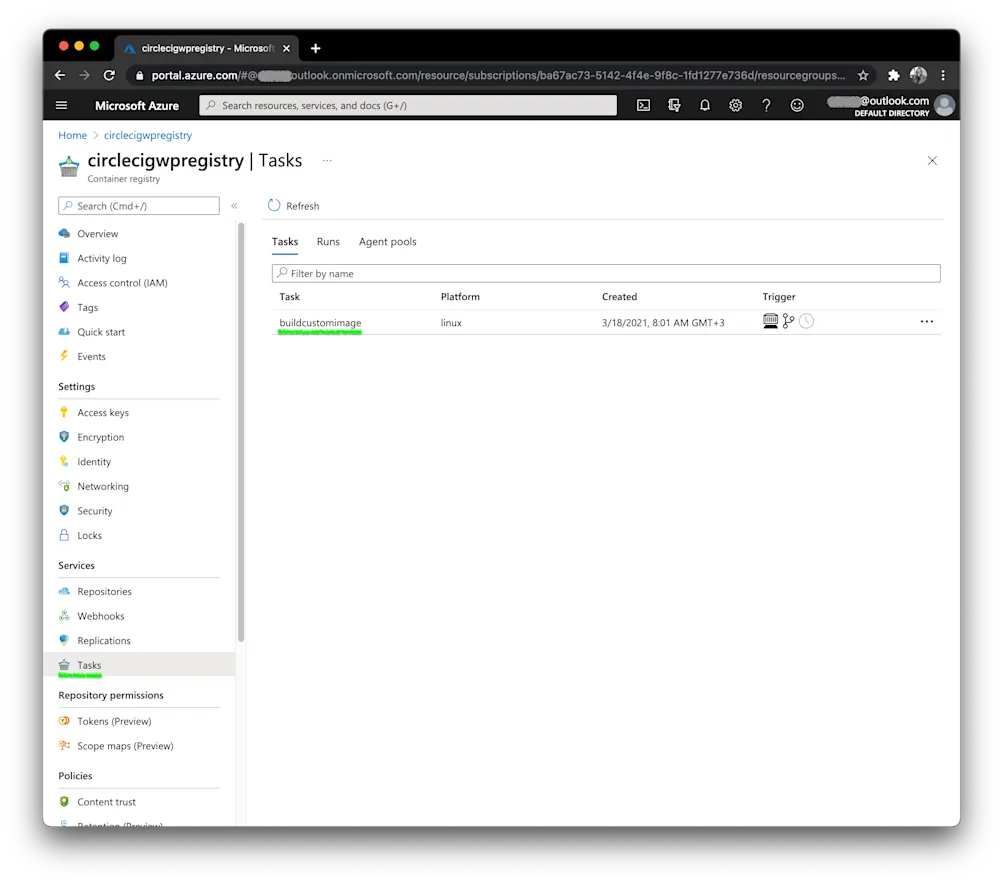Open Quick start in the sidebar
This screenshot has width=1003, height=883.
pos(101,332)
